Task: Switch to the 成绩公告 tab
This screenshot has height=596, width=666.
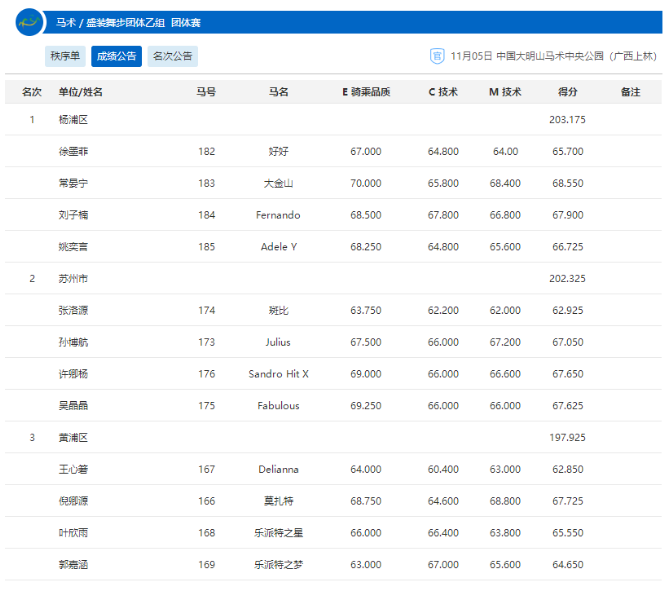Action: pyautogui.click(x=116, y=57)
